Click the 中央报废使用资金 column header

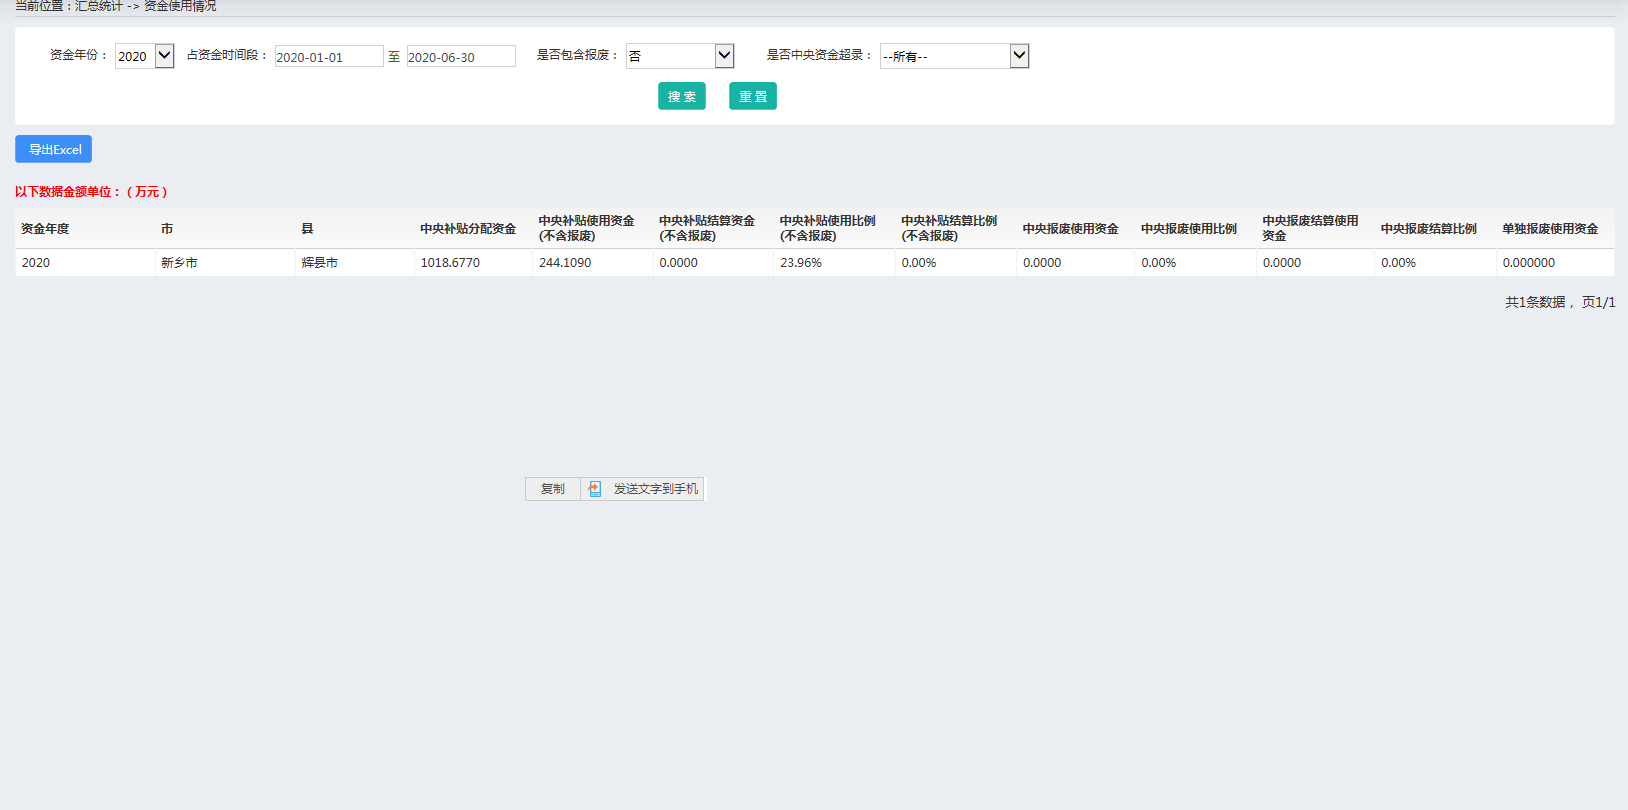tap(1070, 229)
